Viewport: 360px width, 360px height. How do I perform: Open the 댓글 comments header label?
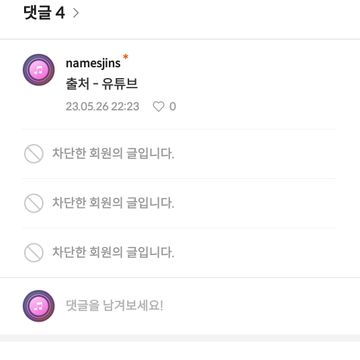[x=37, y=13]
